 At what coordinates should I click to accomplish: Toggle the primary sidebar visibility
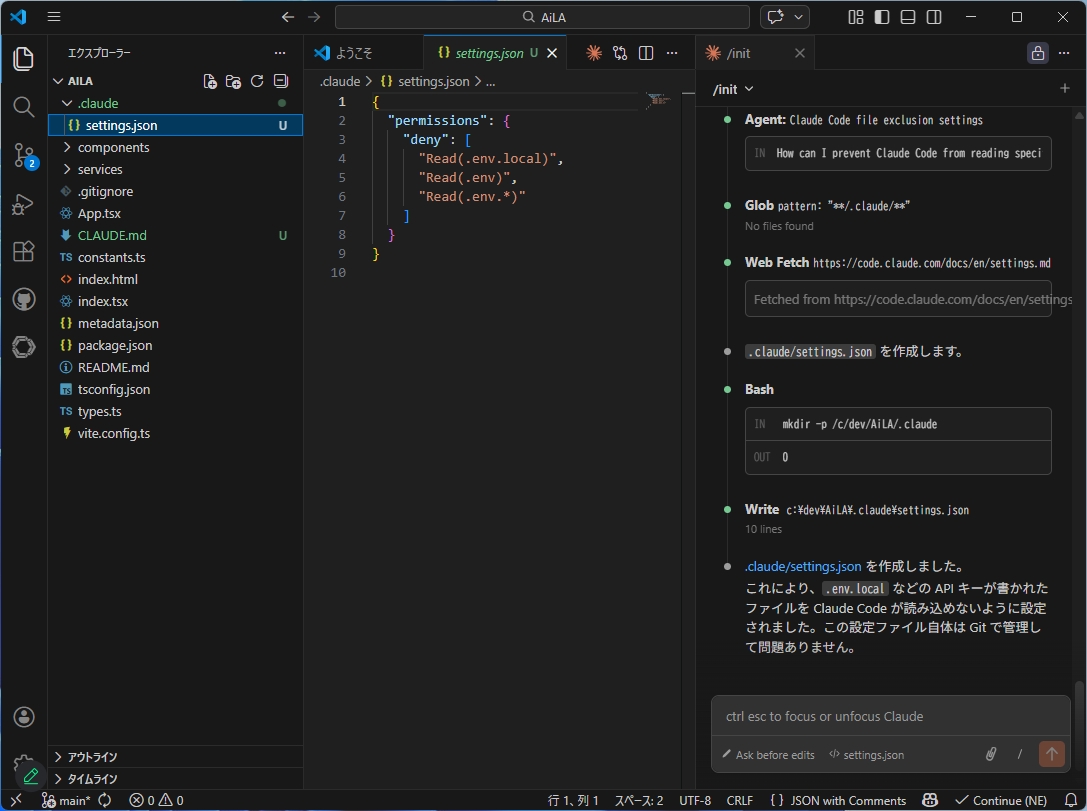pos(881,17)
